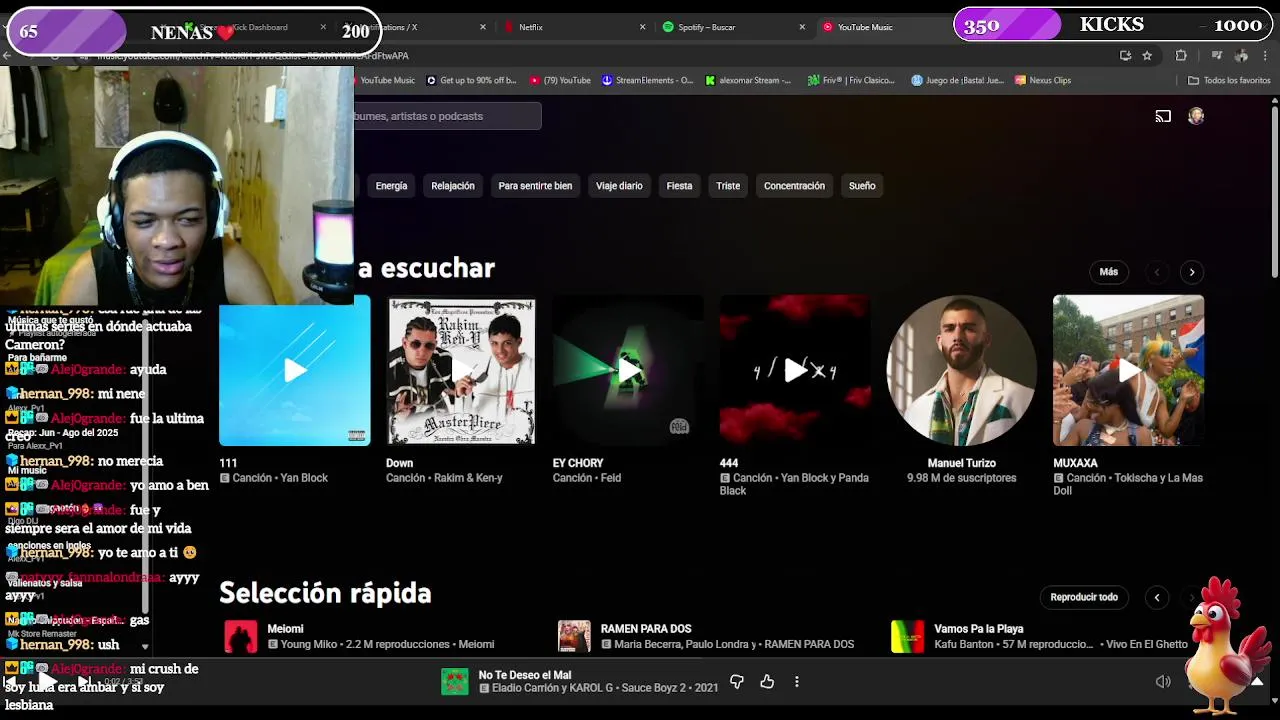This screenshot has height=720, width=1280.
Task: Dislike the song No Te Deseo el Mal
Action: pyautogui.click(x=737, y=682)
